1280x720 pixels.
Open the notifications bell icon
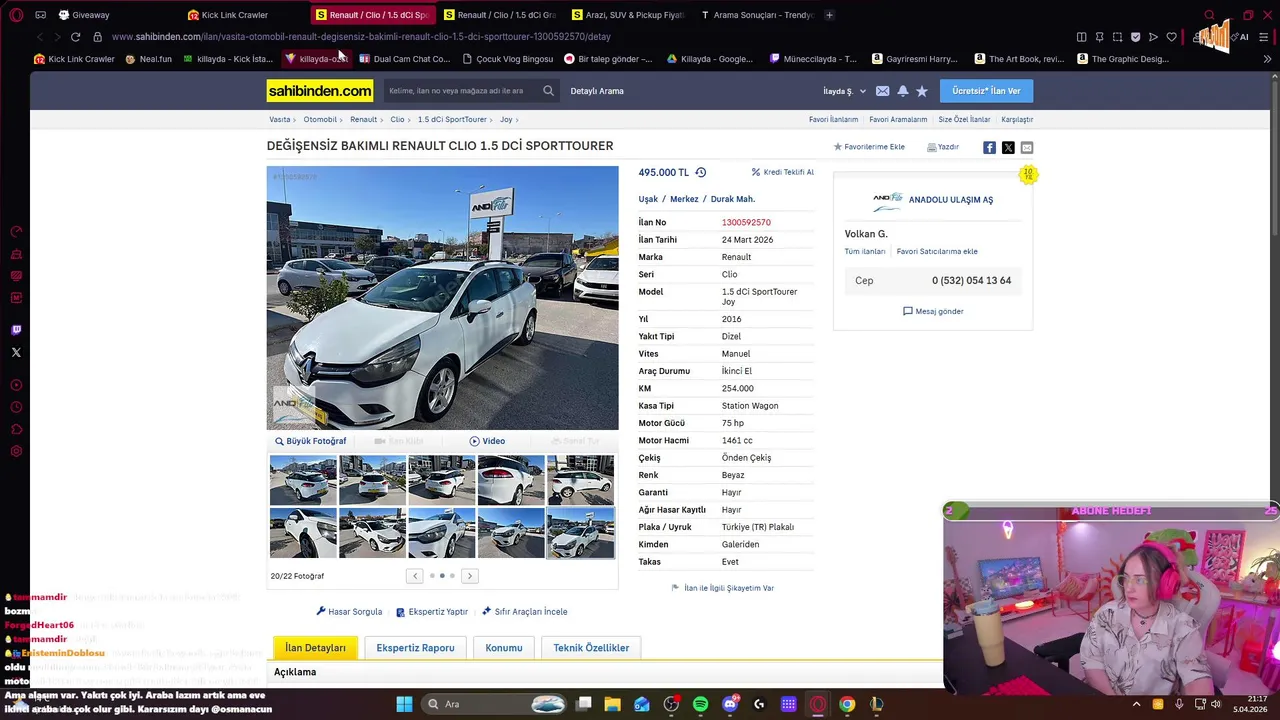click(902, 91)
